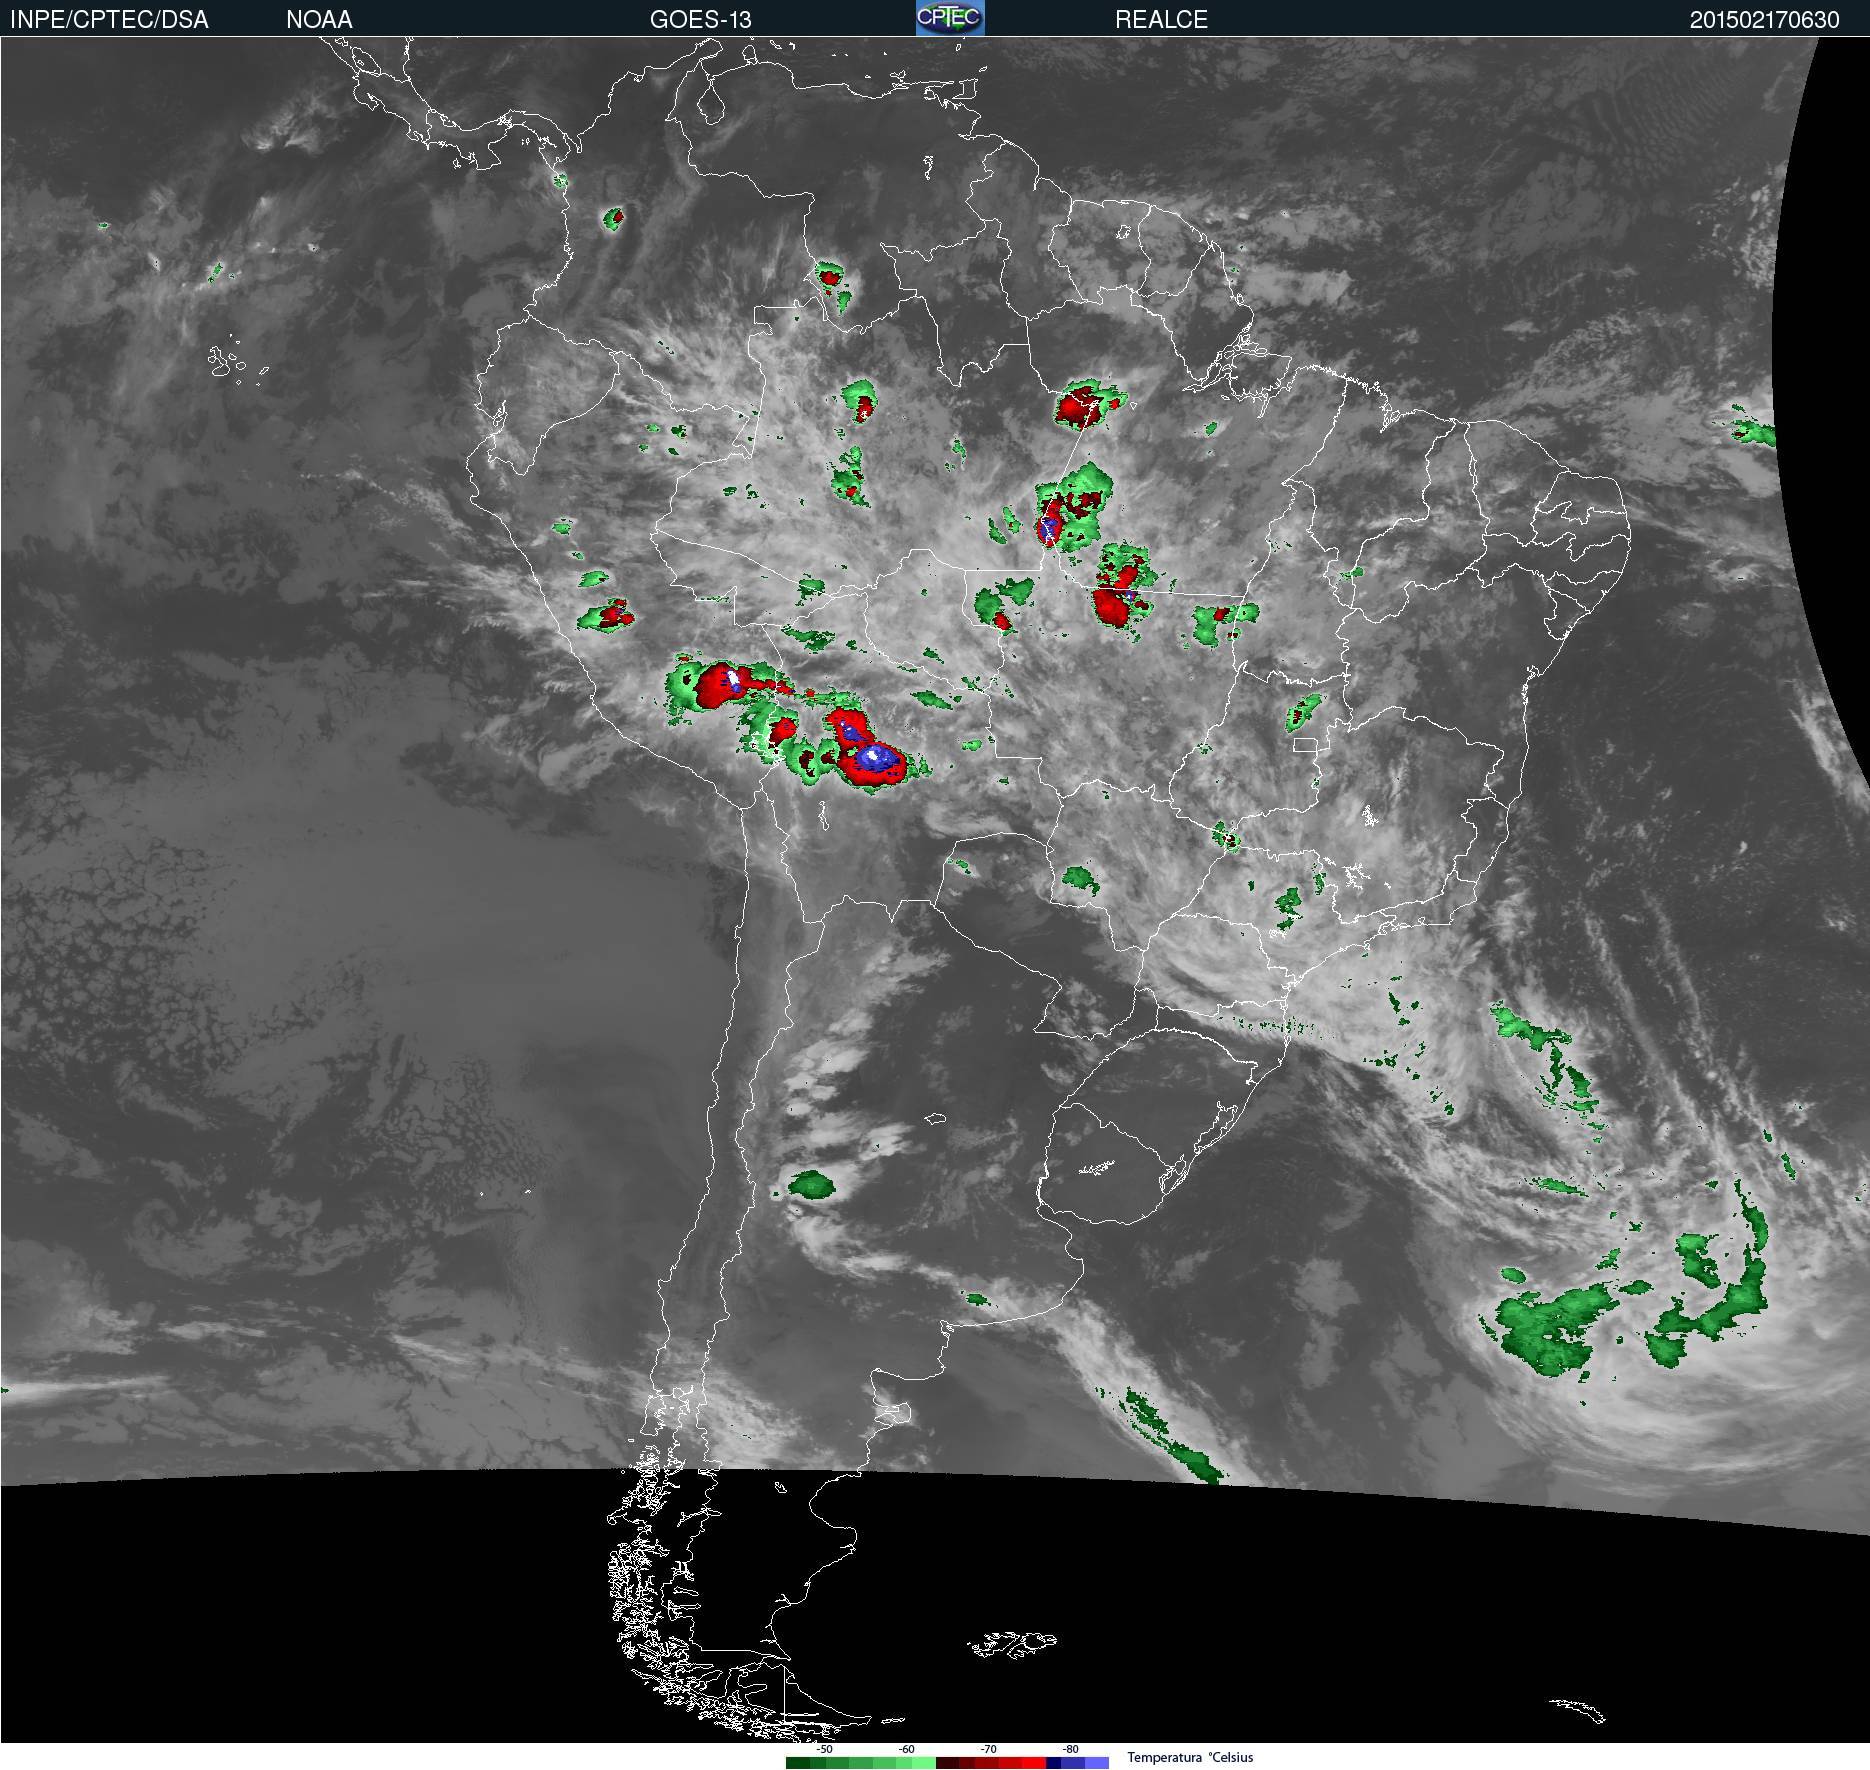Click the CPTEC logo in the header
1870x1770 pixels.
tap(950, 18)
